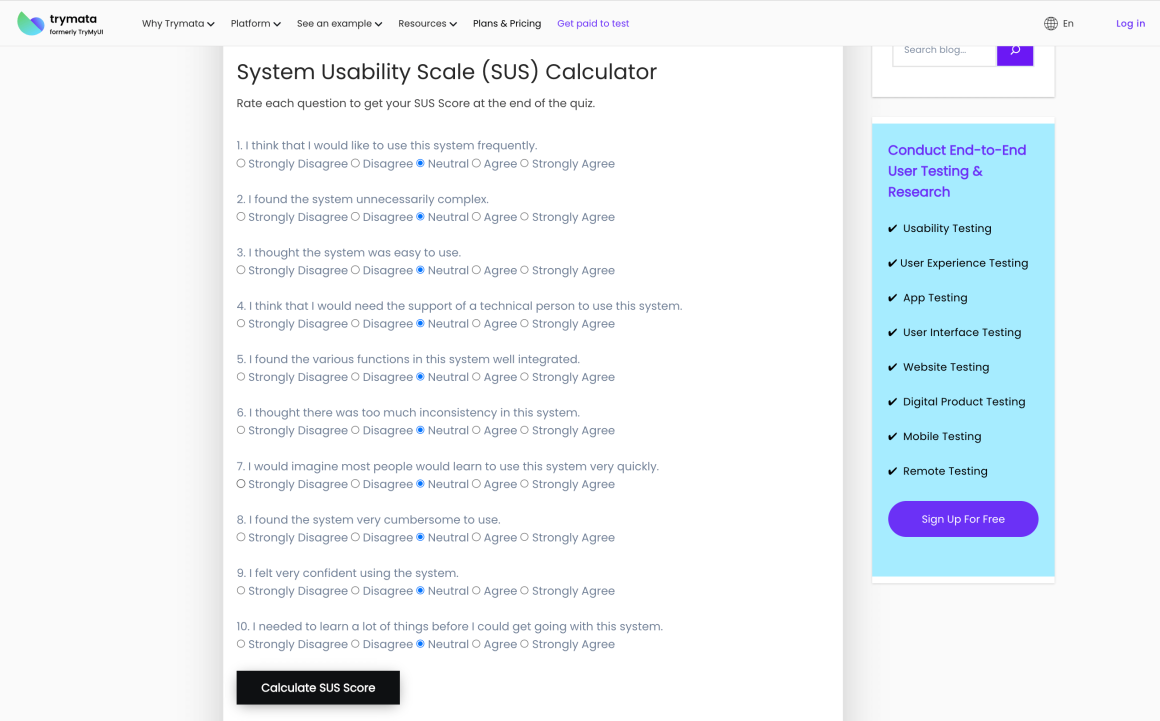The height and width of the screenshot is (721, 1160).
Task: Expand the Resources menu
Action: pos(427,24)
